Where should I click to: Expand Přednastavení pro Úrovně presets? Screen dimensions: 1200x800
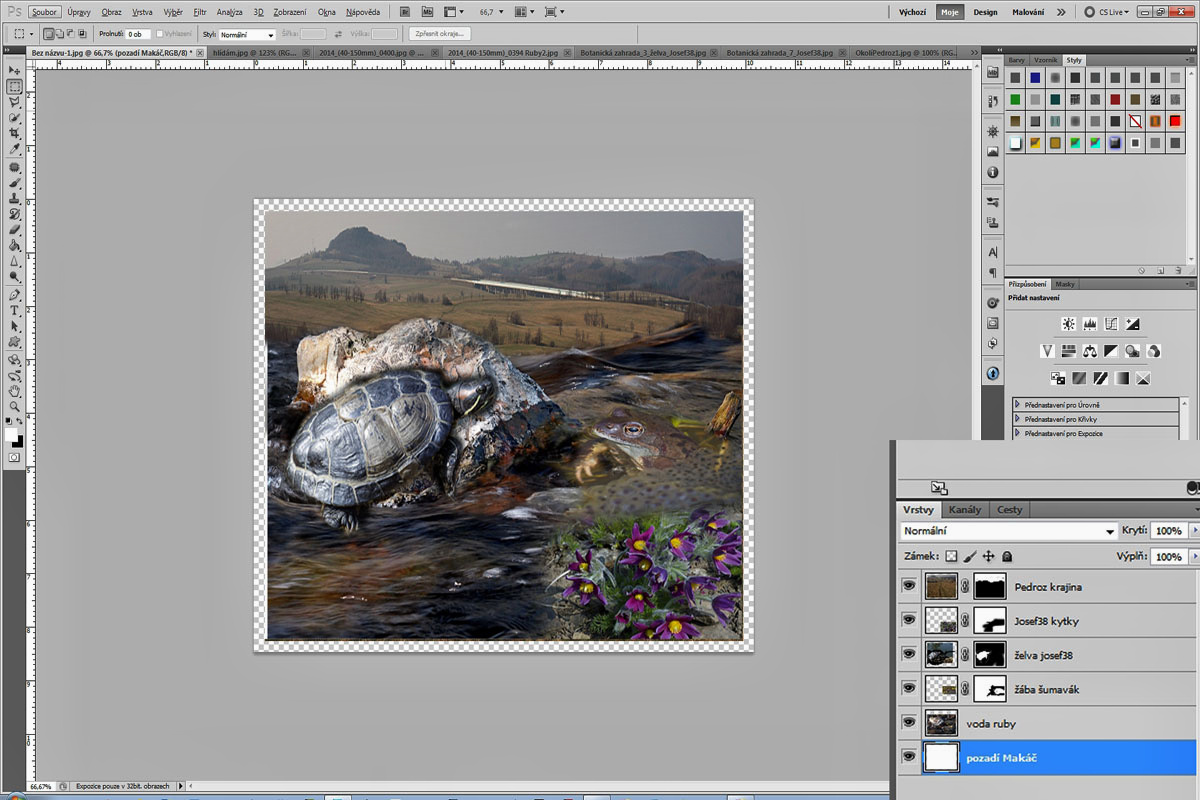pyautogui.click(x=1018, y=404)
